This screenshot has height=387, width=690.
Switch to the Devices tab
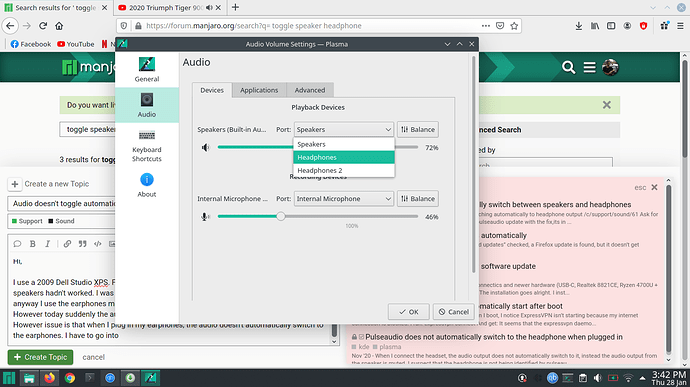(212, 90)
